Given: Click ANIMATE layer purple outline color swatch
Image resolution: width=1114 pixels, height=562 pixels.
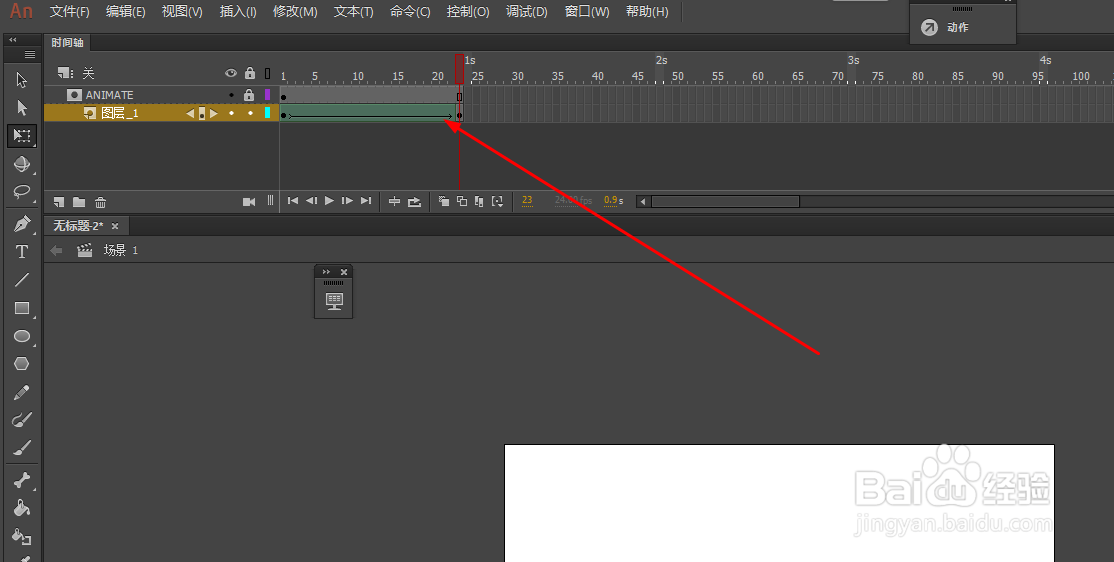Looking at the screenshot, I should click(x=267, y=94).
